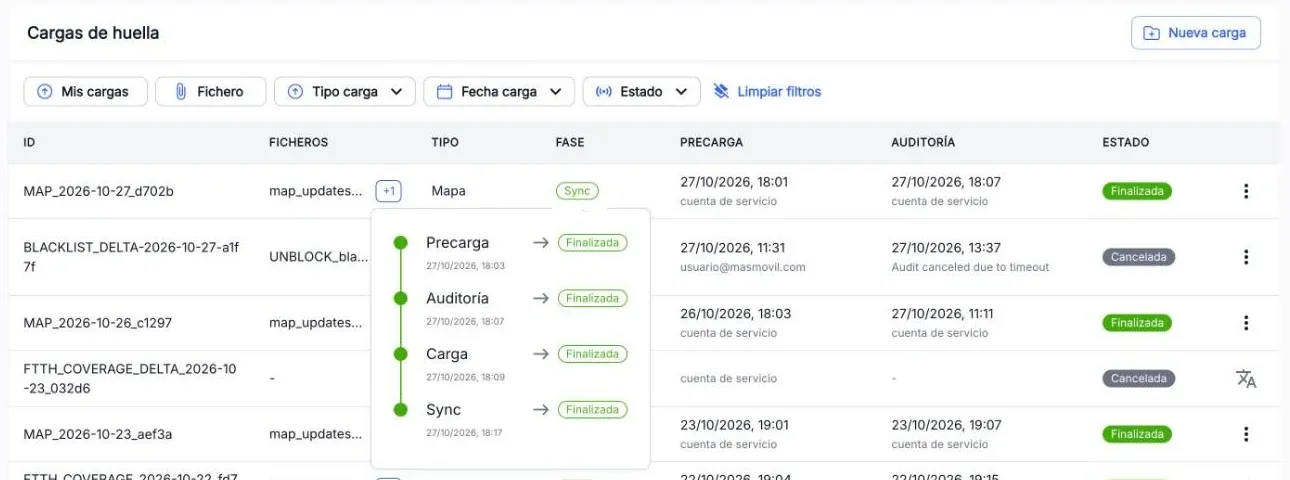The height and width of the screenshot is (480, 1290).
Task: Click the AUDITORÍA column header
Action: pos(923,142)
